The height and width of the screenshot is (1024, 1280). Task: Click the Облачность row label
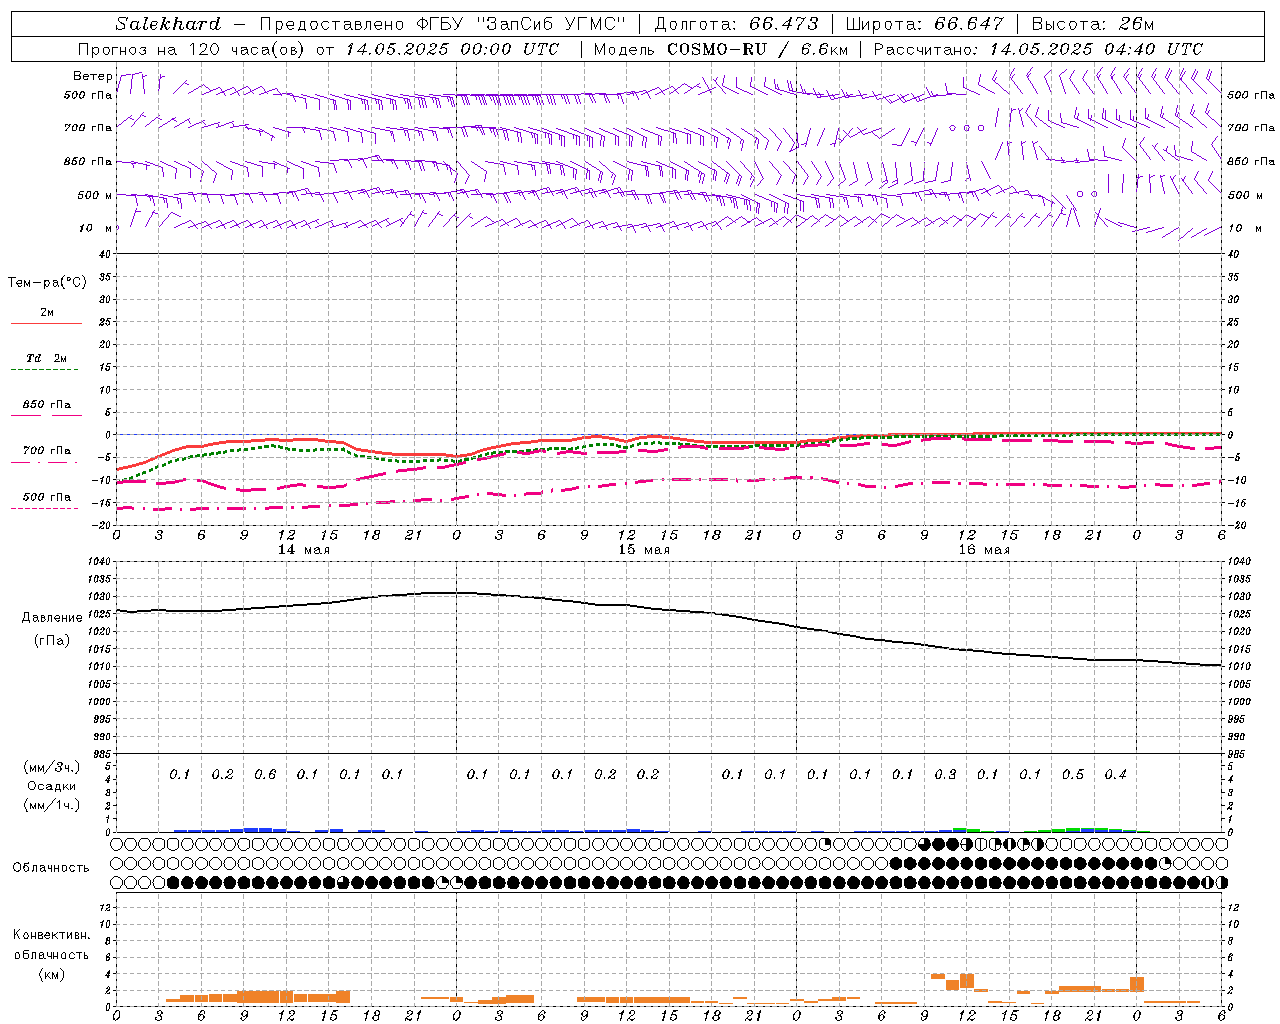51,867
